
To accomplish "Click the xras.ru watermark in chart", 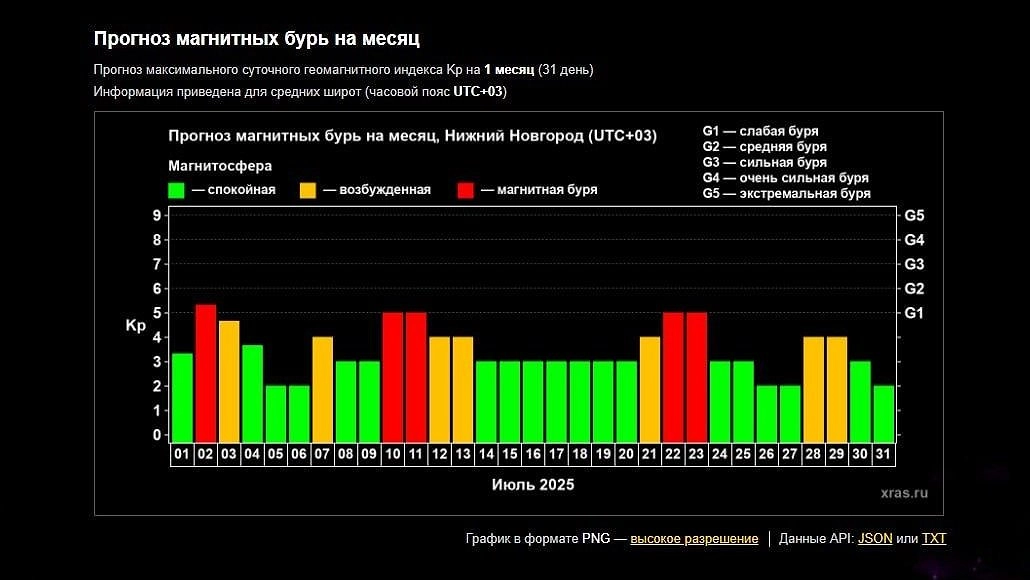I will (904, 492).
